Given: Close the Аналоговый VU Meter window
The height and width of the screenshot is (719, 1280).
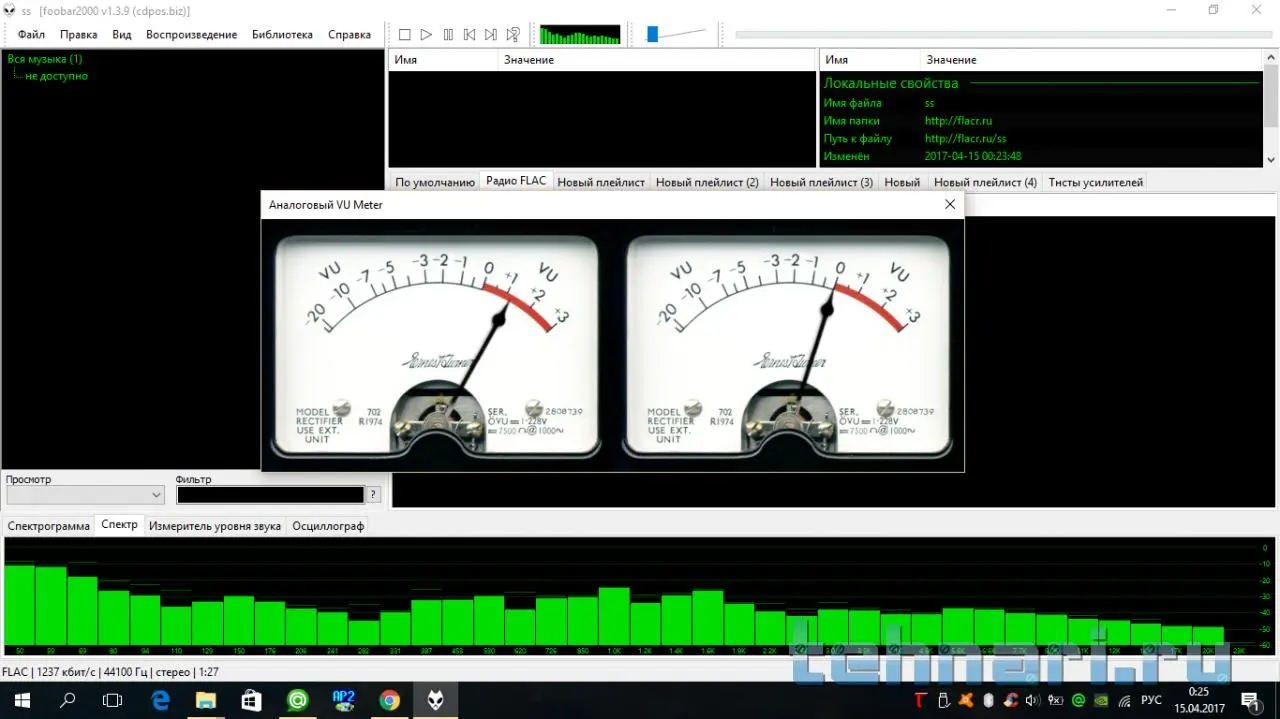Looking at the screenshot, I should (x=950, y=204).
